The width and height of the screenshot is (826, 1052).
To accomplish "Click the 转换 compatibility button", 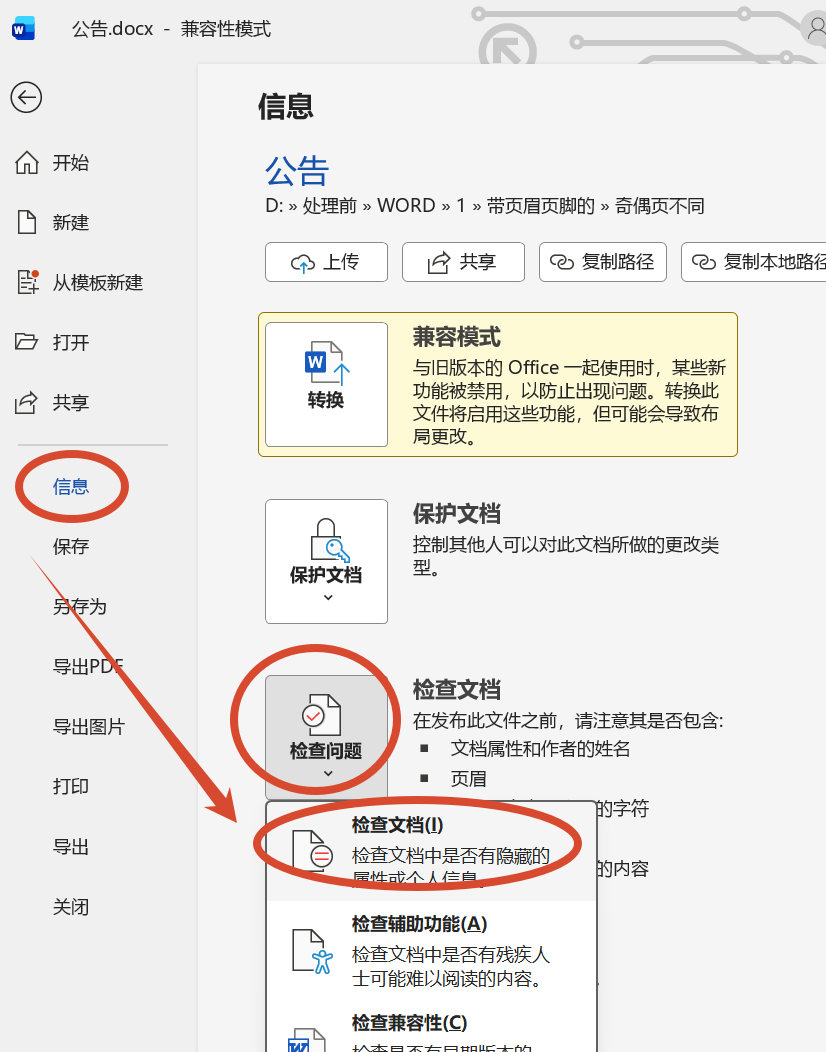I will click(x=326, y=384).
